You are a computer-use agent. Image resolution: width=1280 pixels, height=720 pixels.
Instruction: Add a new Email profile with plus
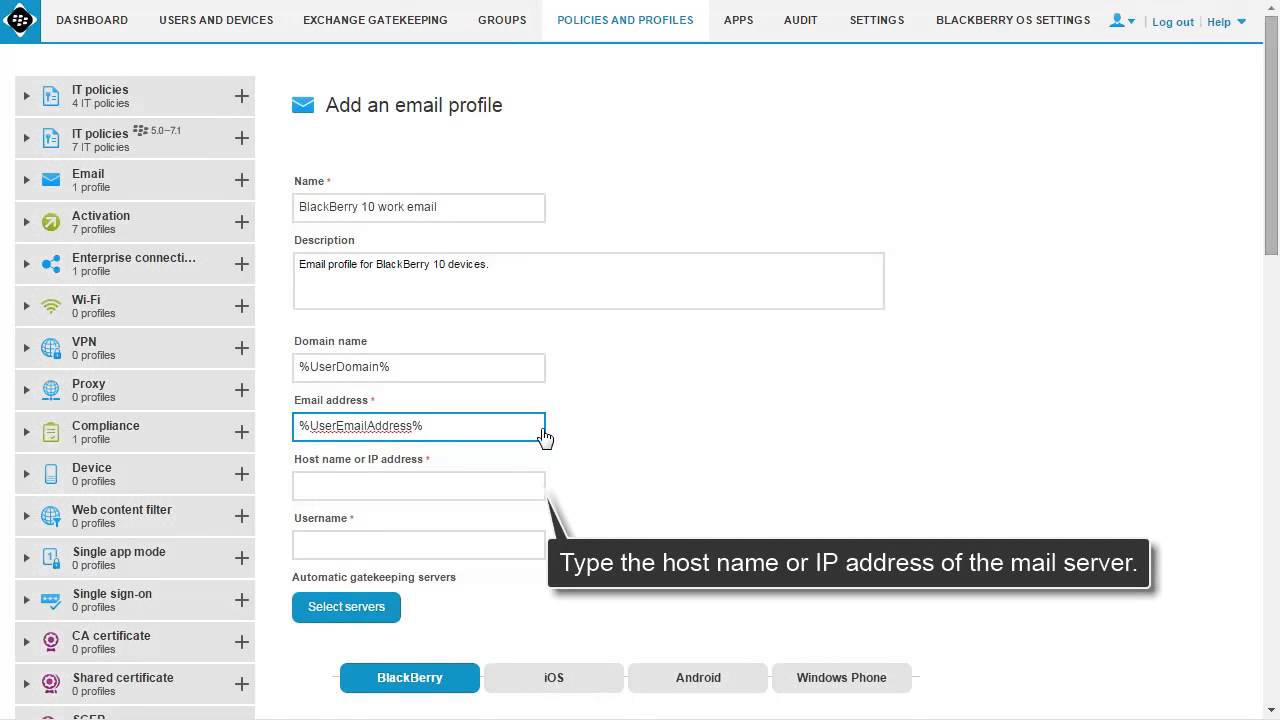tap(241, 180)
